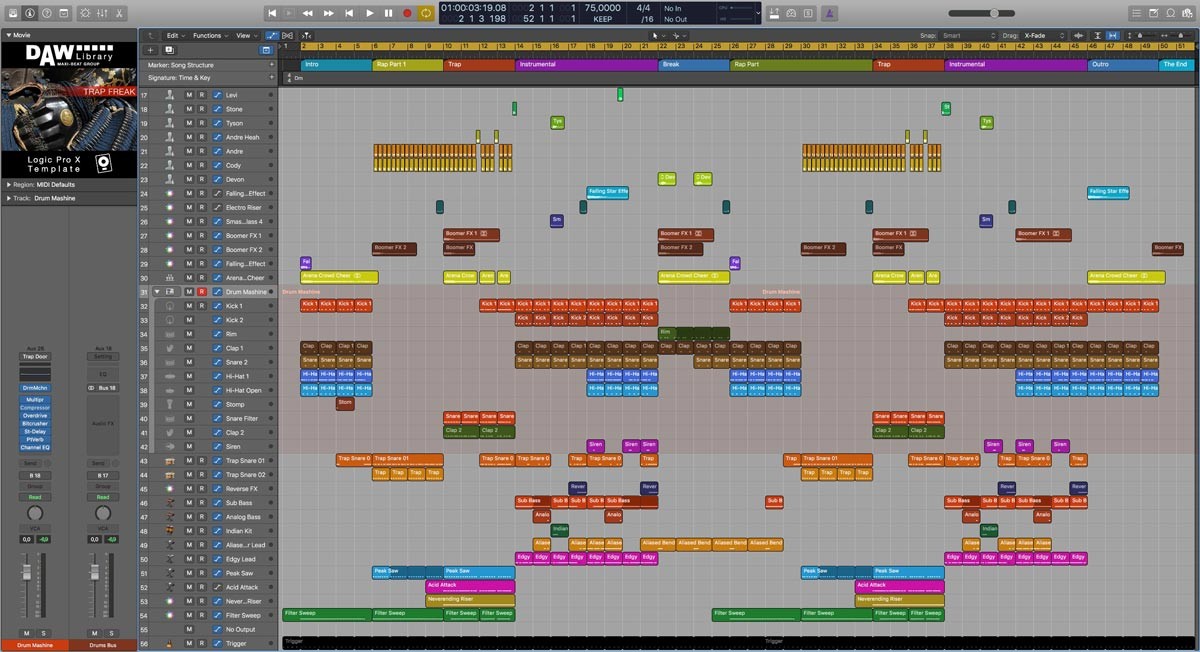Open the Mixer icon in the control bar
1200x652 pixels.
(x=103, y=14)
